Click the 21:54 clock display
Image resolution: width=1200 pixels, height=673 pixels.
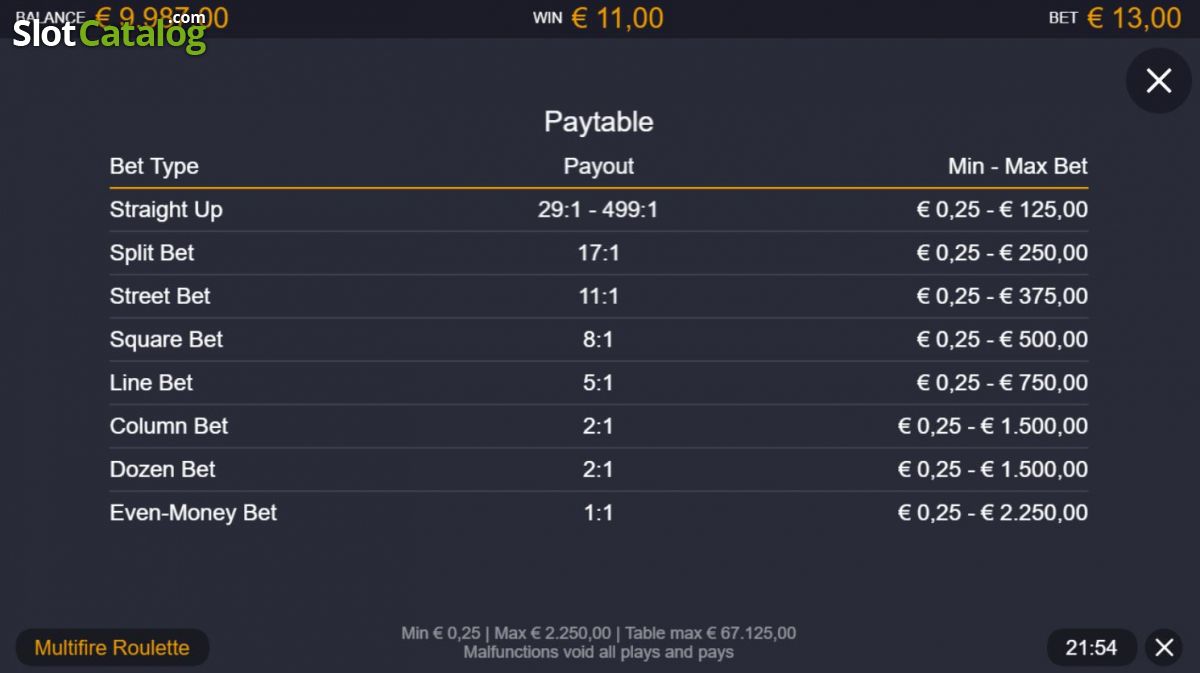tap(1091, 648)
